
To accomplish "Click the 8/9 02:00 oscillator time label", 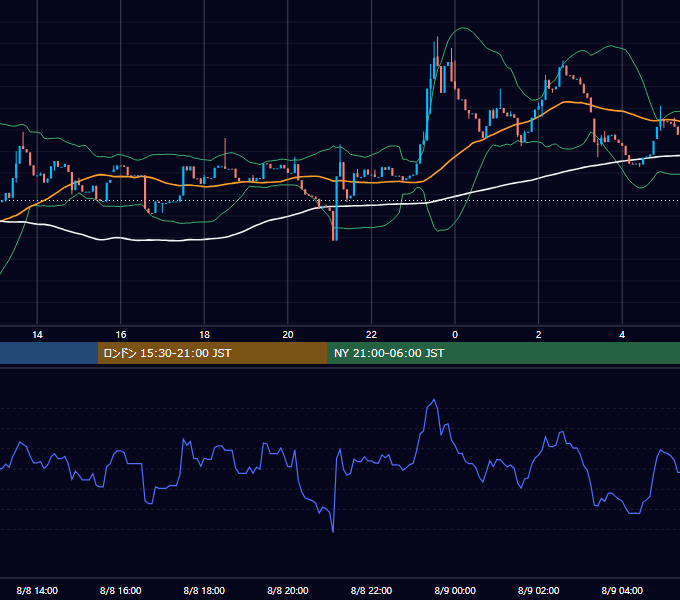I will (x=538, y=590).
